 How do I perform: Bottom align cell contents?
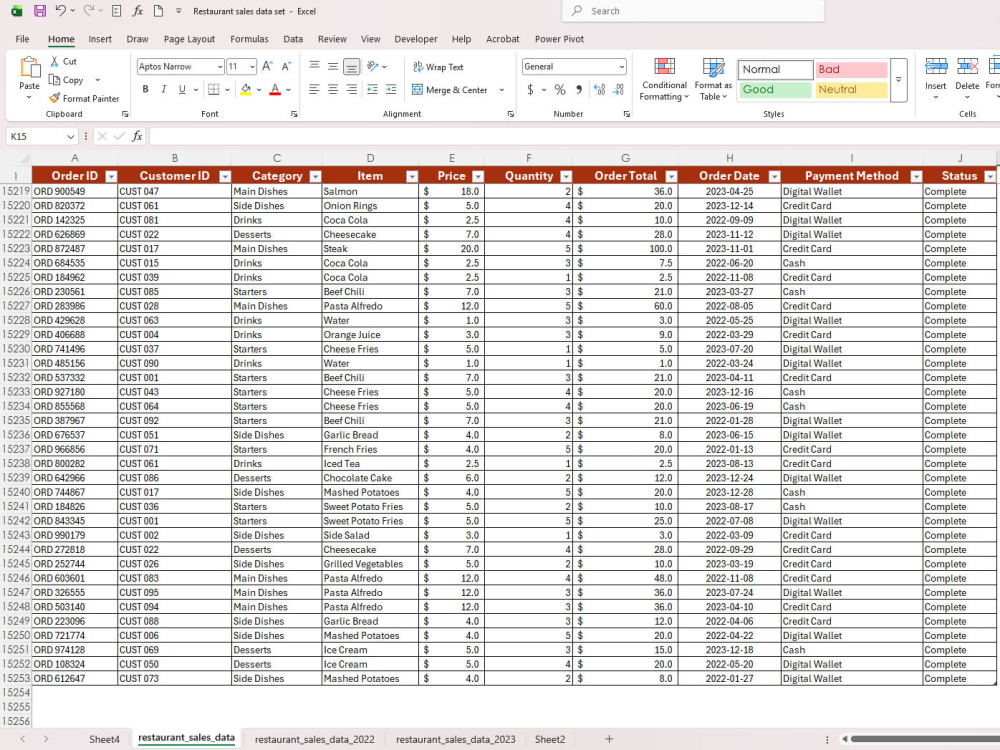click(x=351, y=66)
